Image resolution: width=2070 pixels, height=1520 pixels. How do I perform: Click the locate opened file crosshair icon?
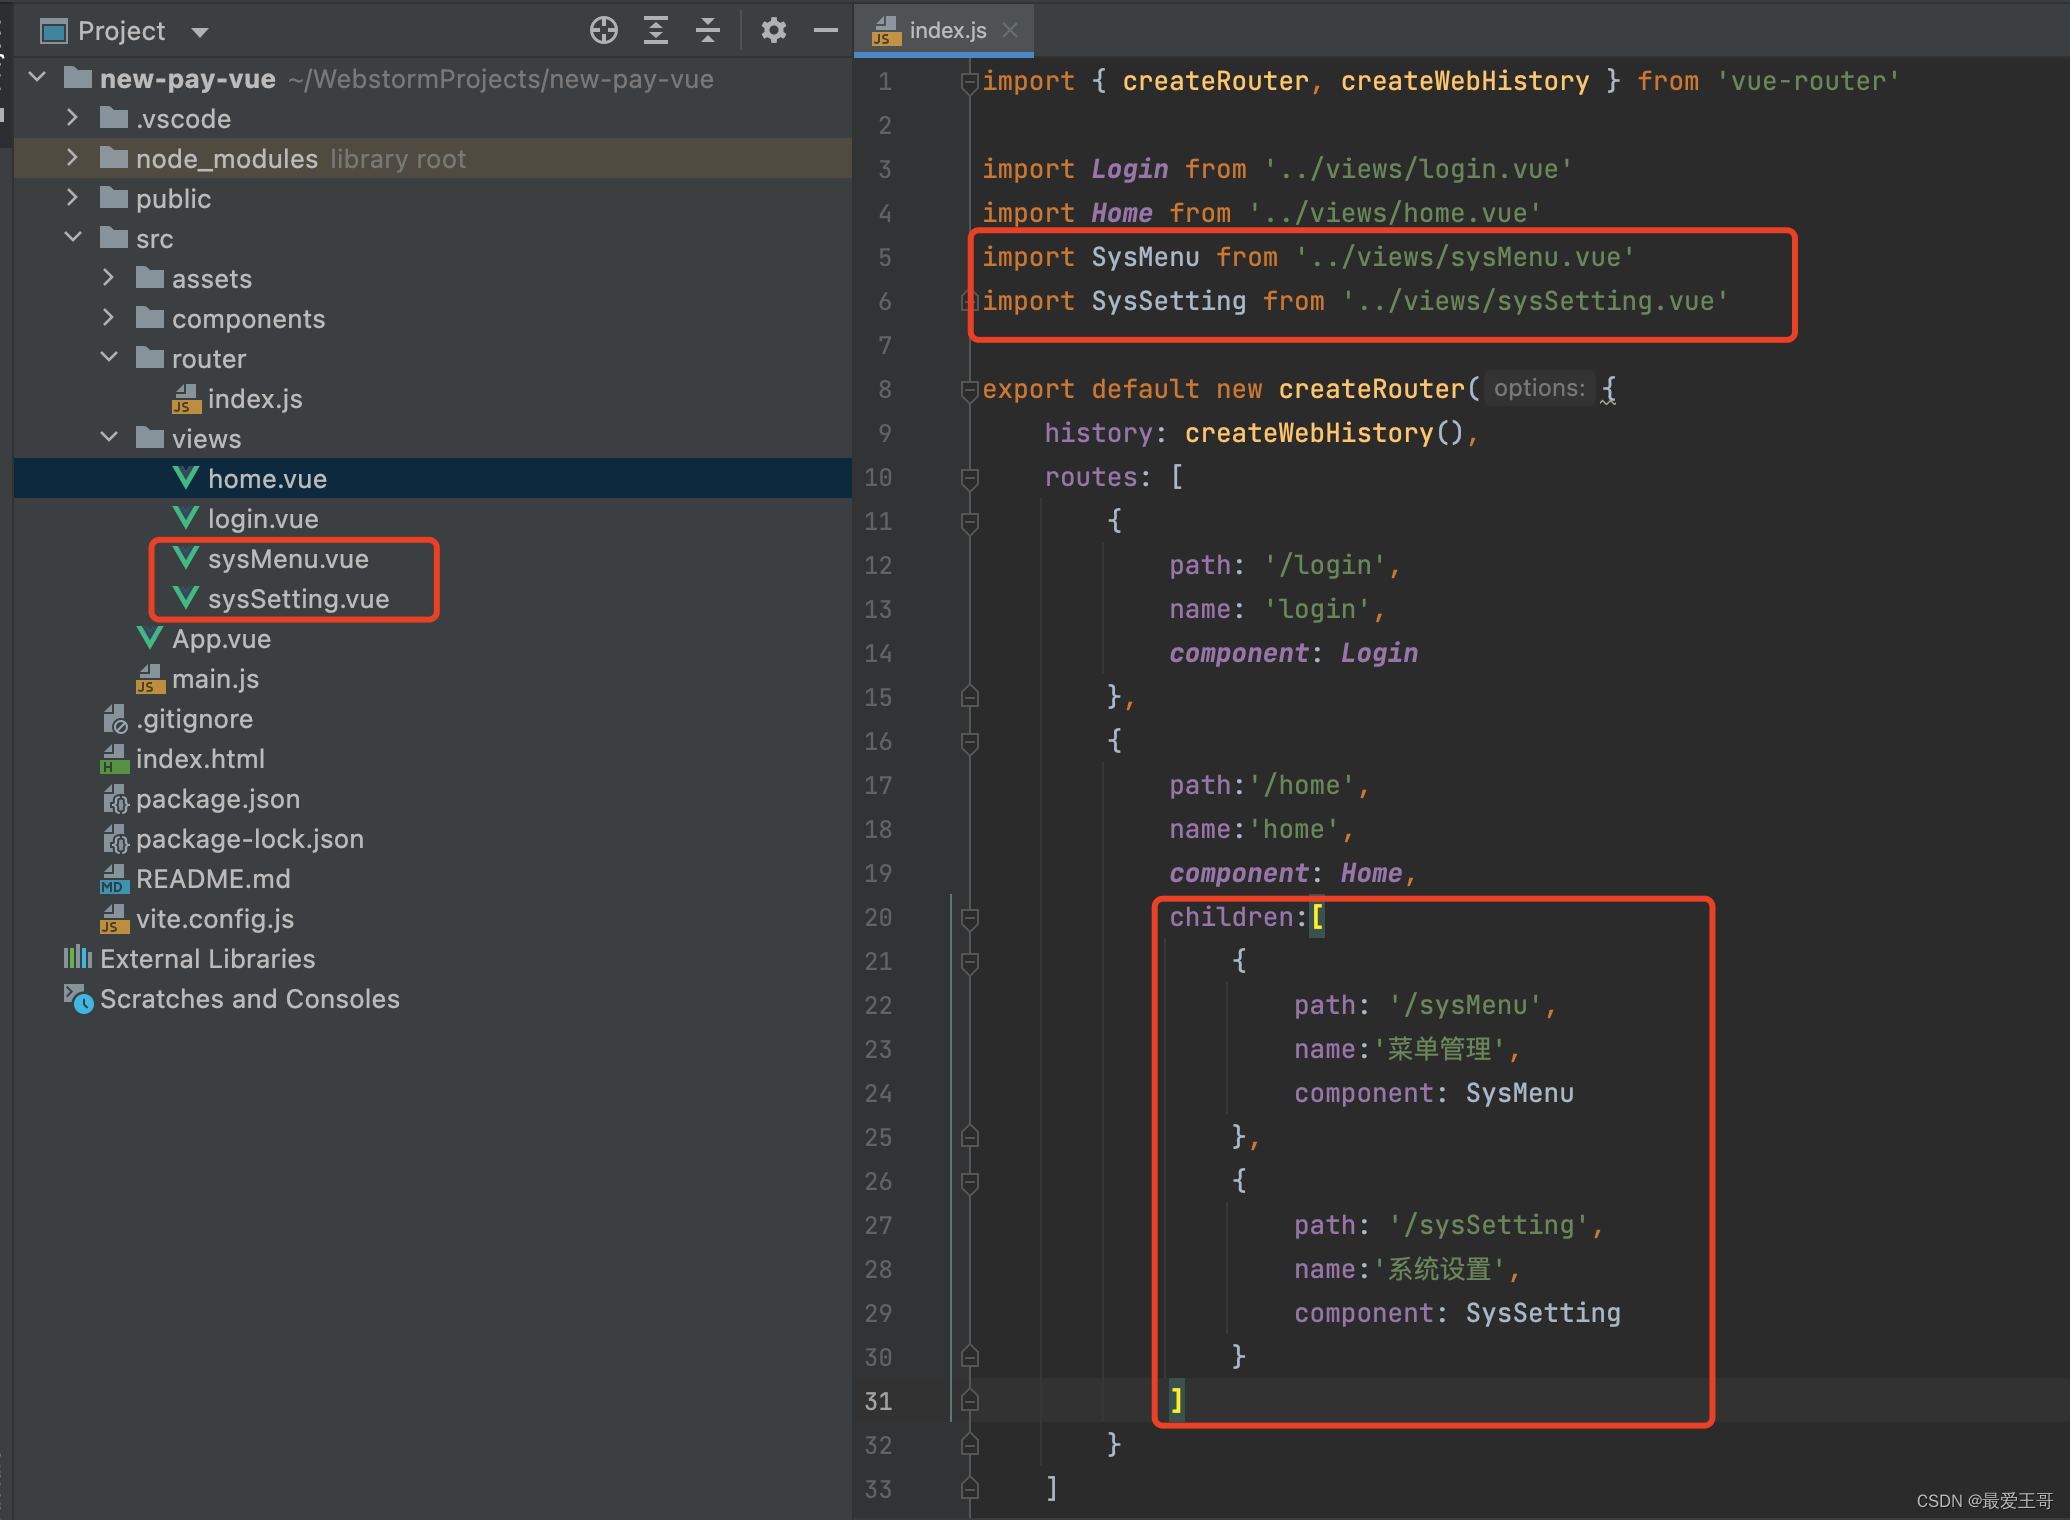tap(603, 31)
